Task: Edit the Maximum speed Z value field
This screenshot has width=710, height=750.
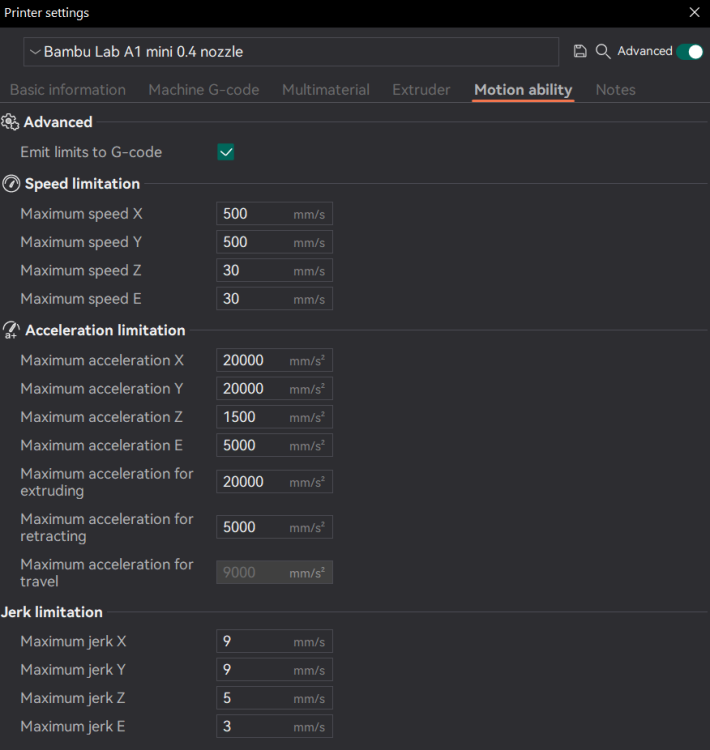Action: [254, 270]
